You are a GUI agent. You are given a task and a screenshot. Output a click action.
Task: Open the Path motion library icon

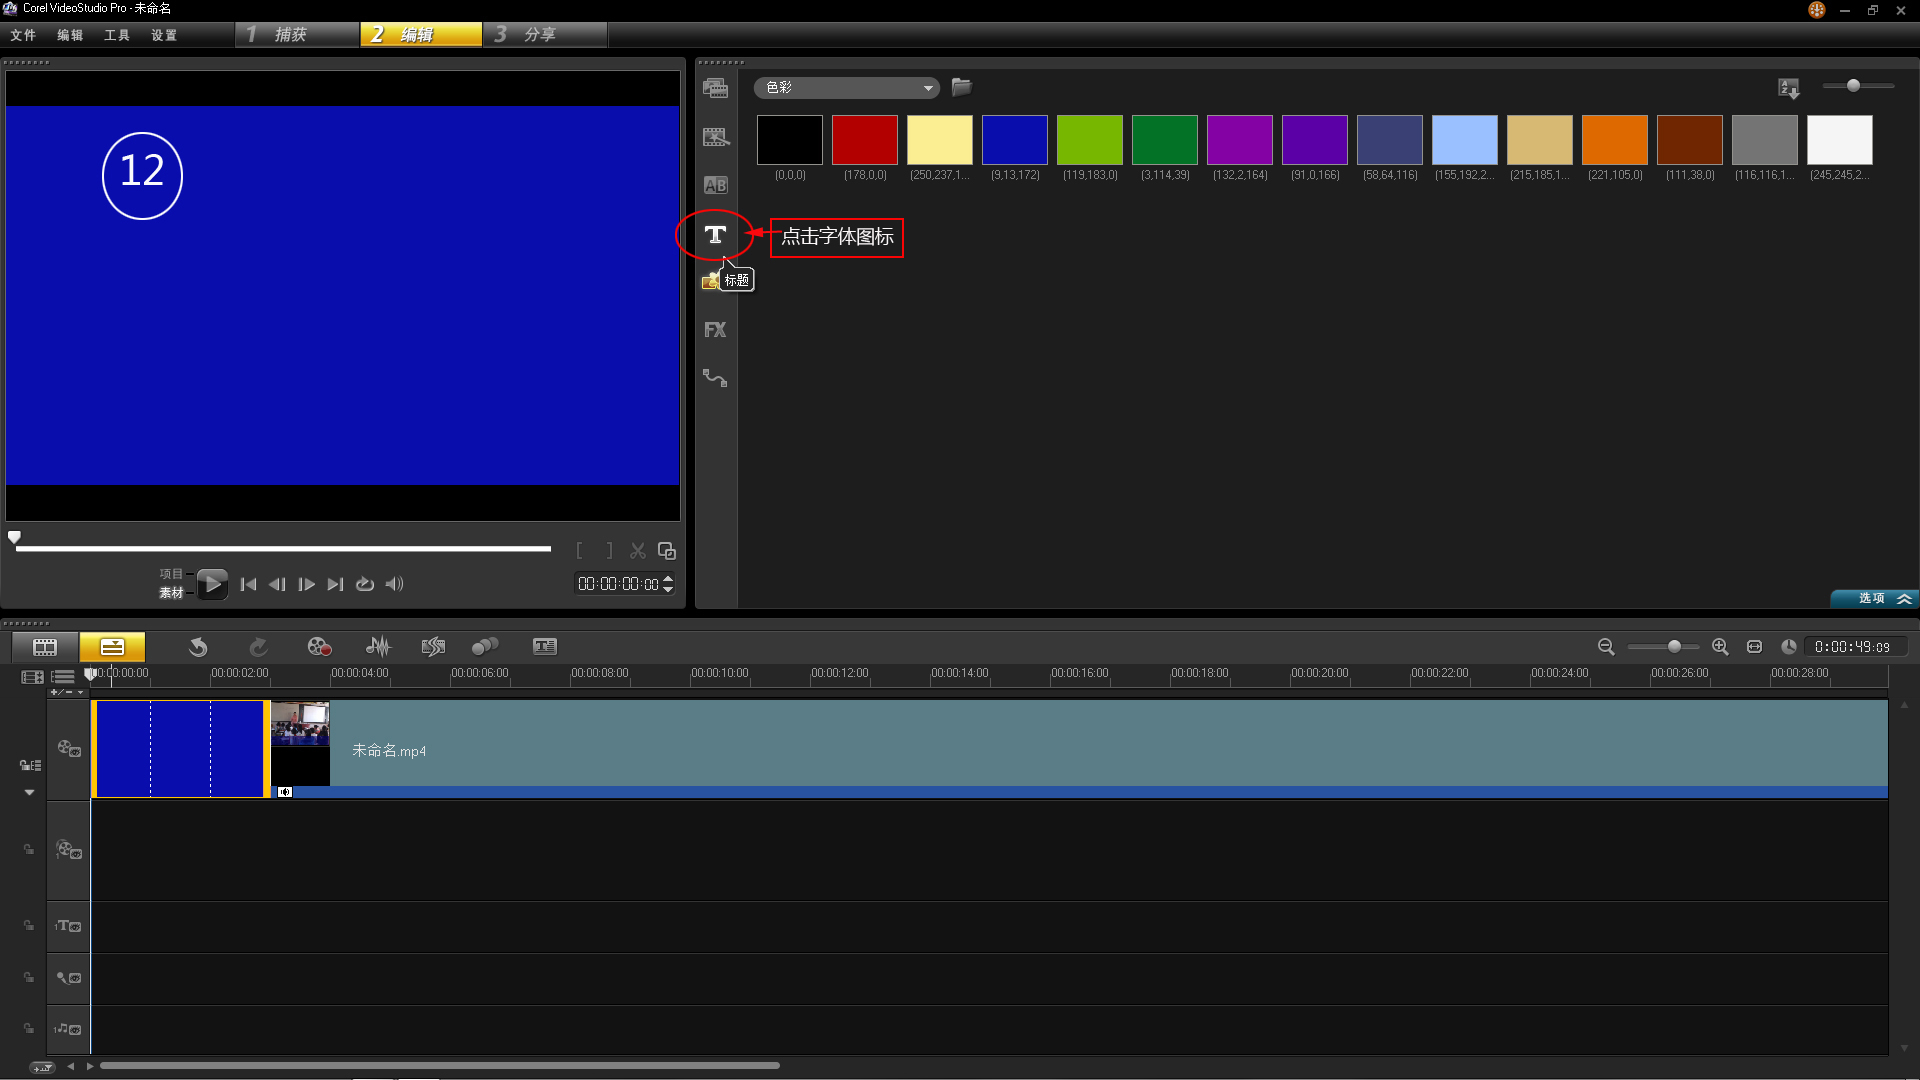click(x=715, y=378)
